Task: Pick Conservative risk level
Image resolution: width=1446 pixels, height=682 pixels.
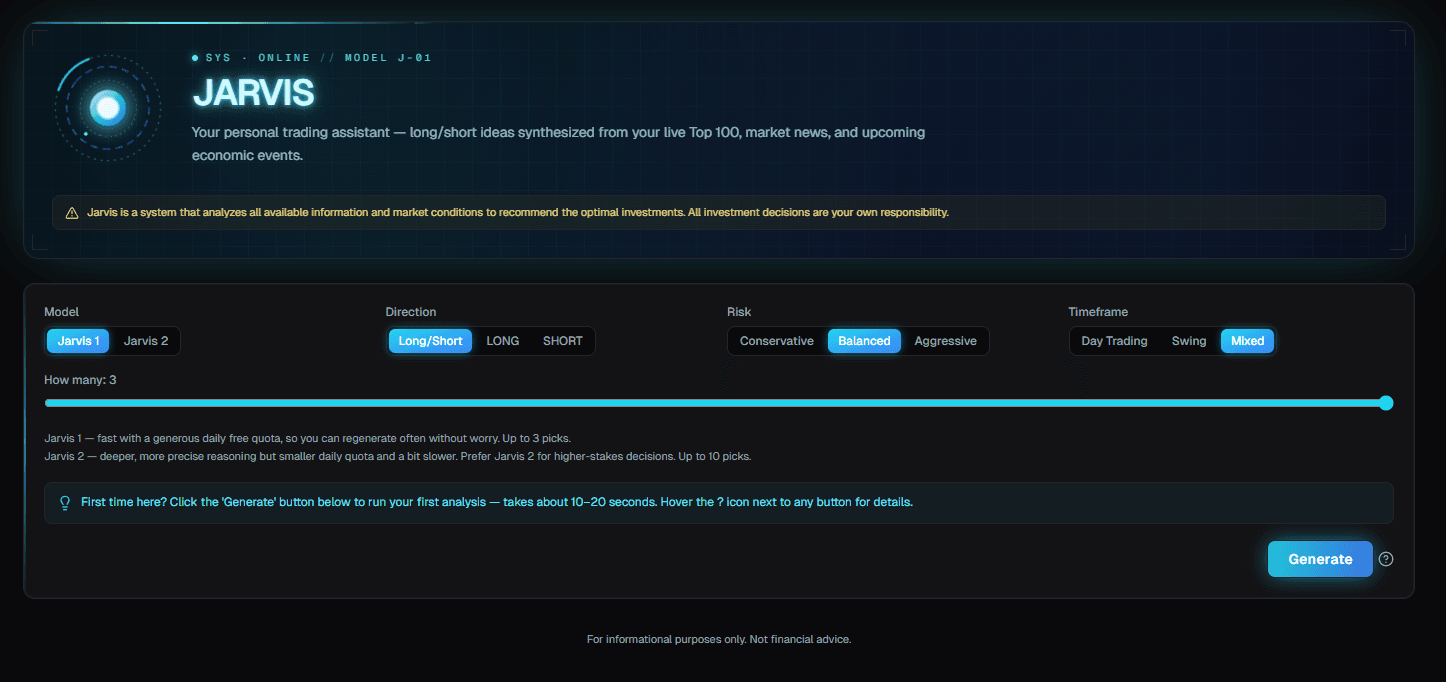Action: [777, 341]
